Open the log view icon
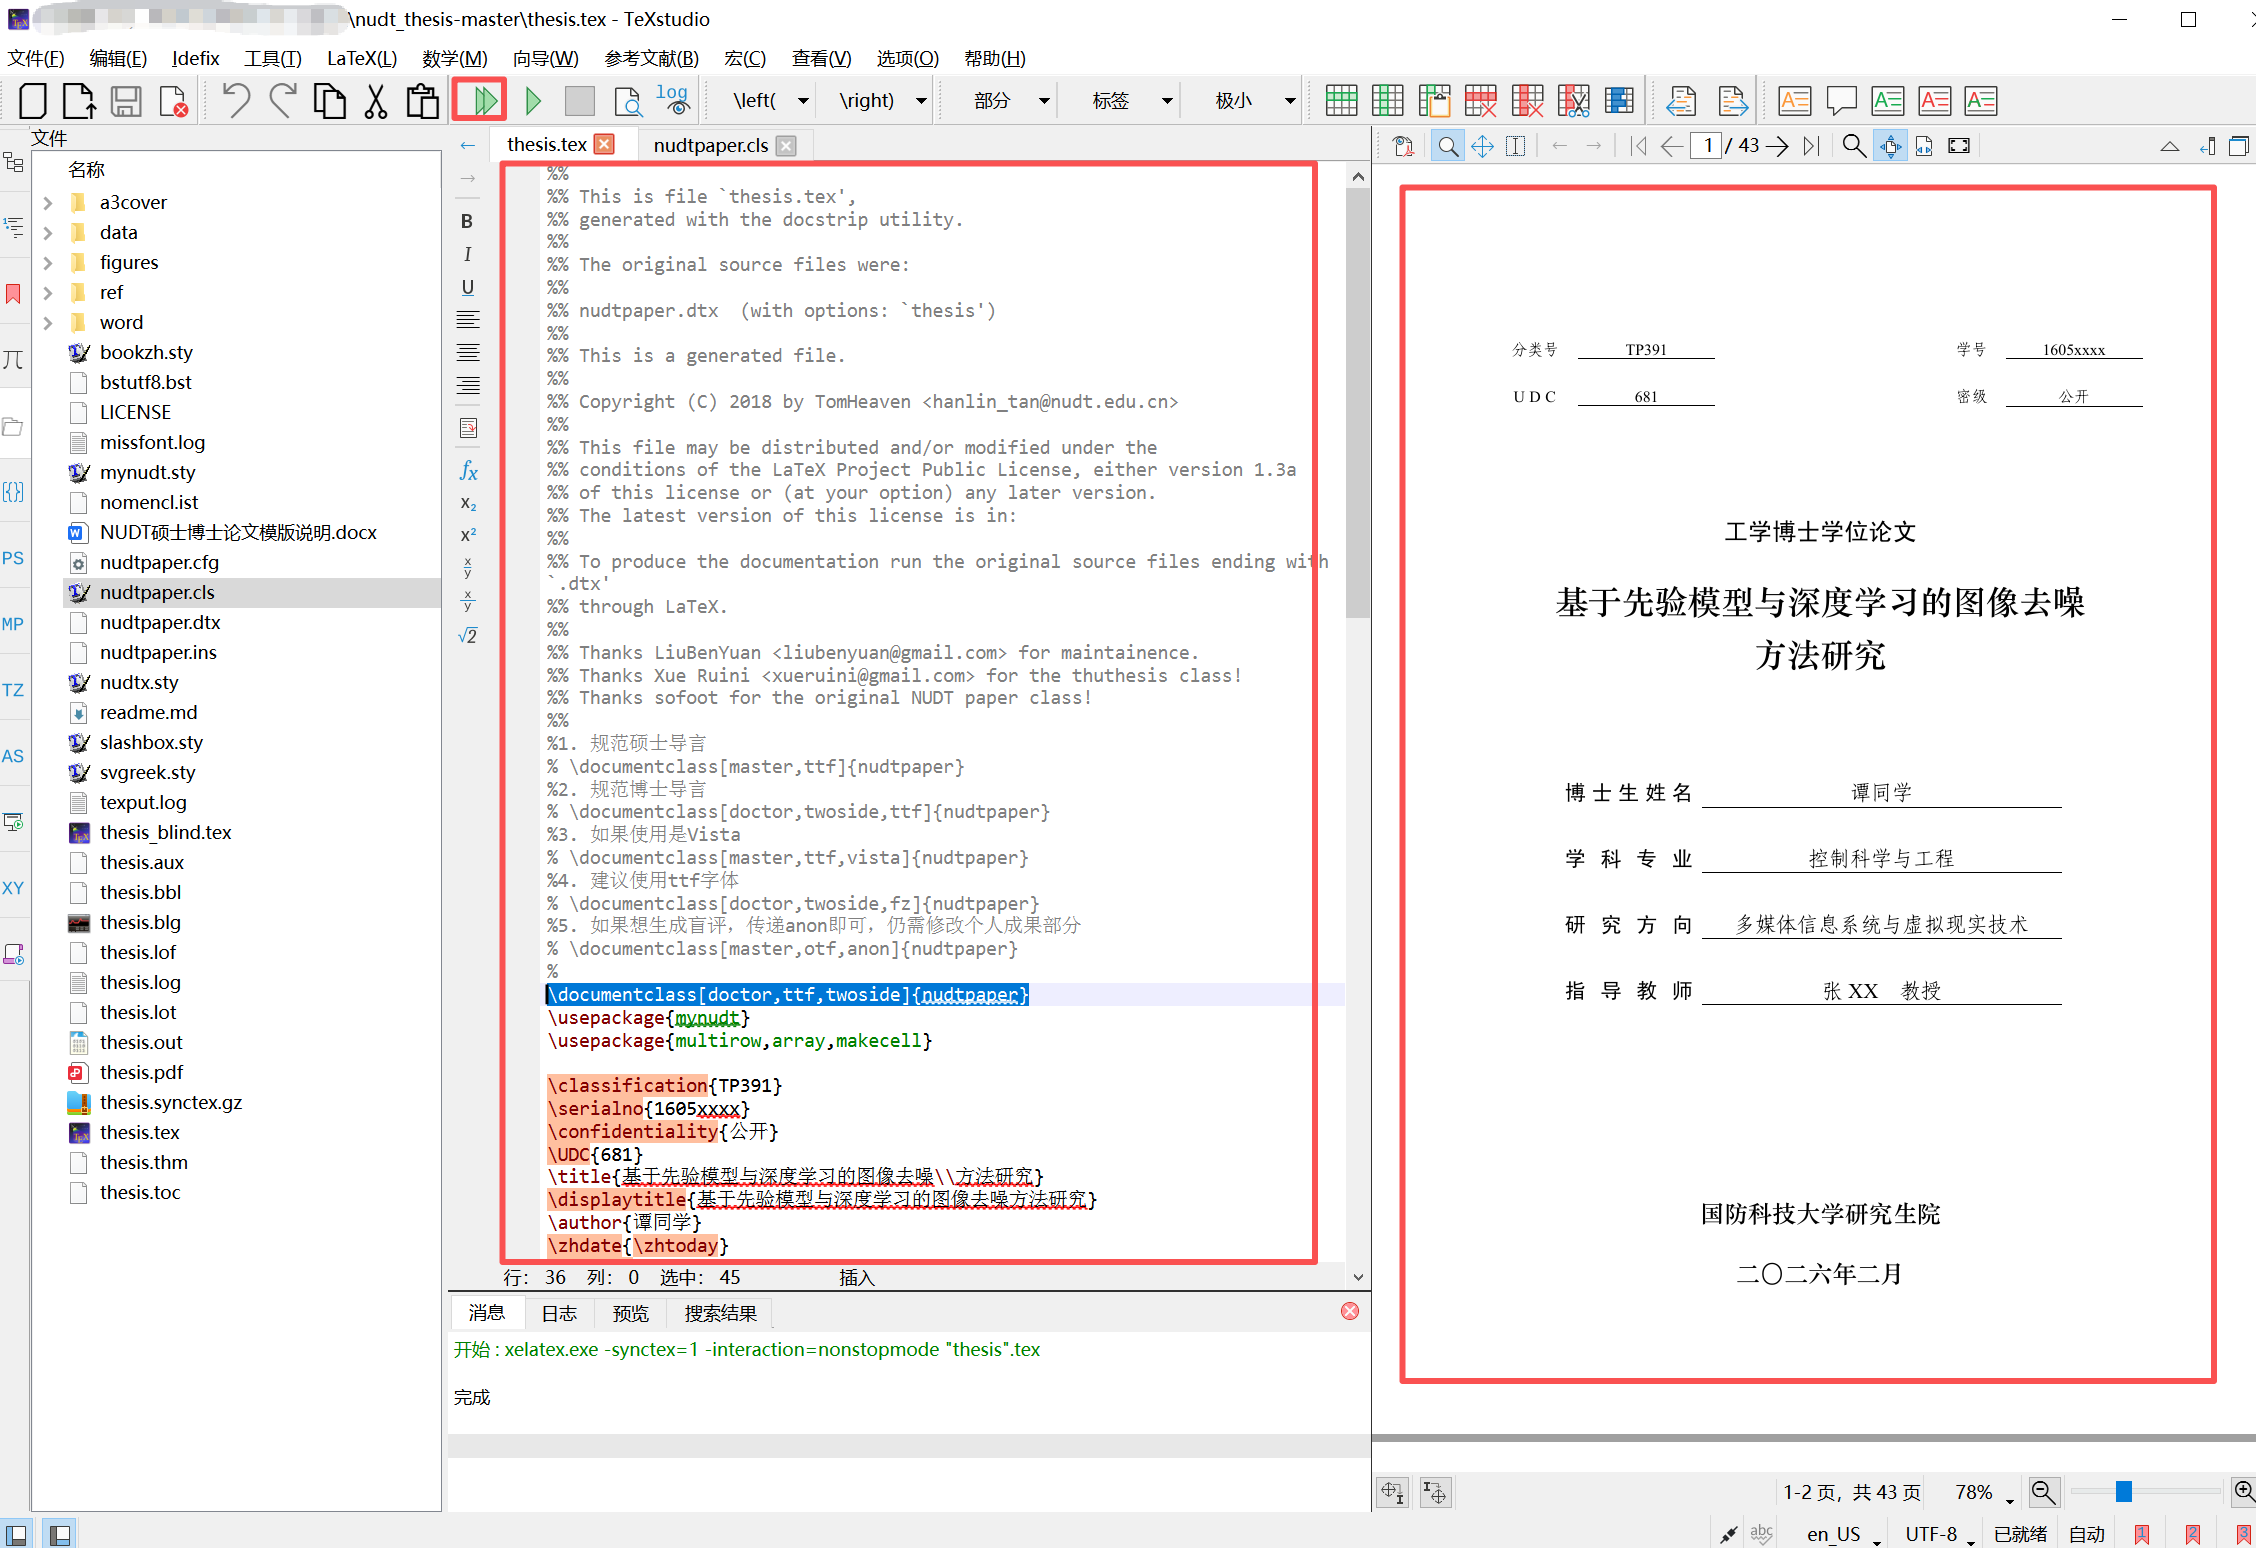Screen dimensions: 2256x1548 [673, 101]
